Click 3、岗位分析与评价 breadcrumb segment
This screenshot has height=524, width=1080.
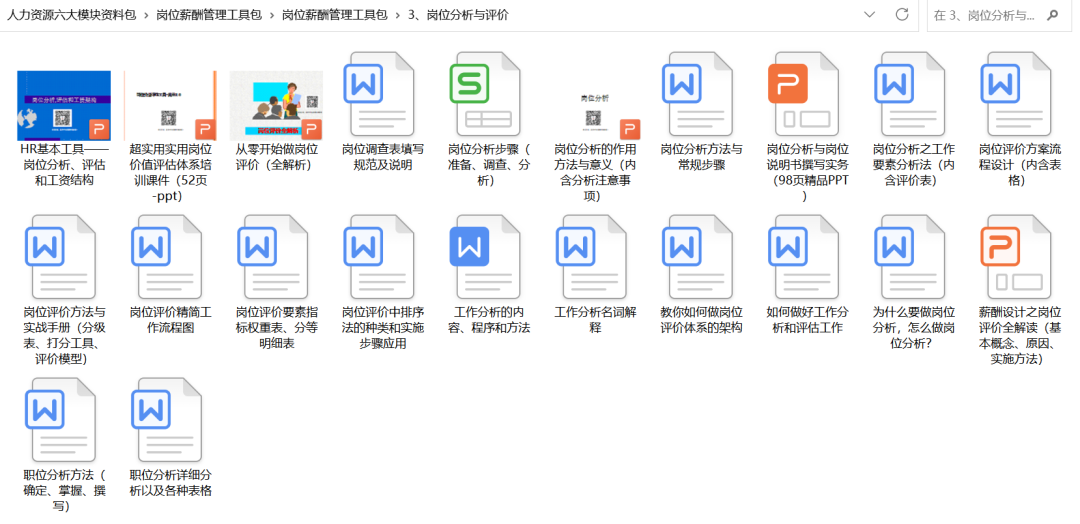click(x=458, y=15)
